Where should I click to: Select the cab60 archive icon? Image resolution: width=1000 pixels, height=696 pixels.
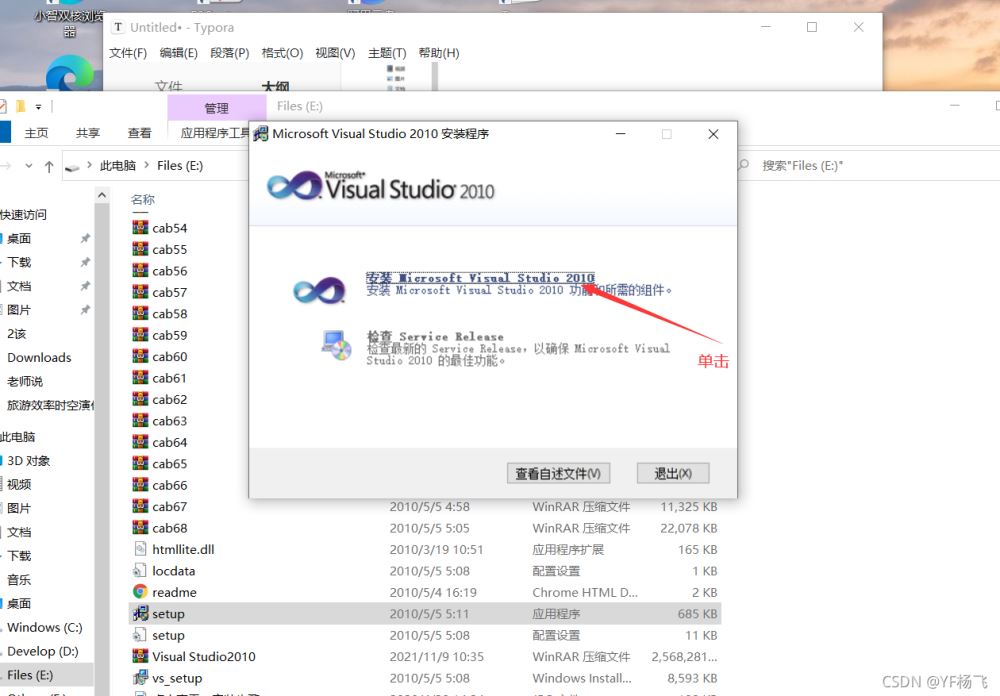[140, 356]
